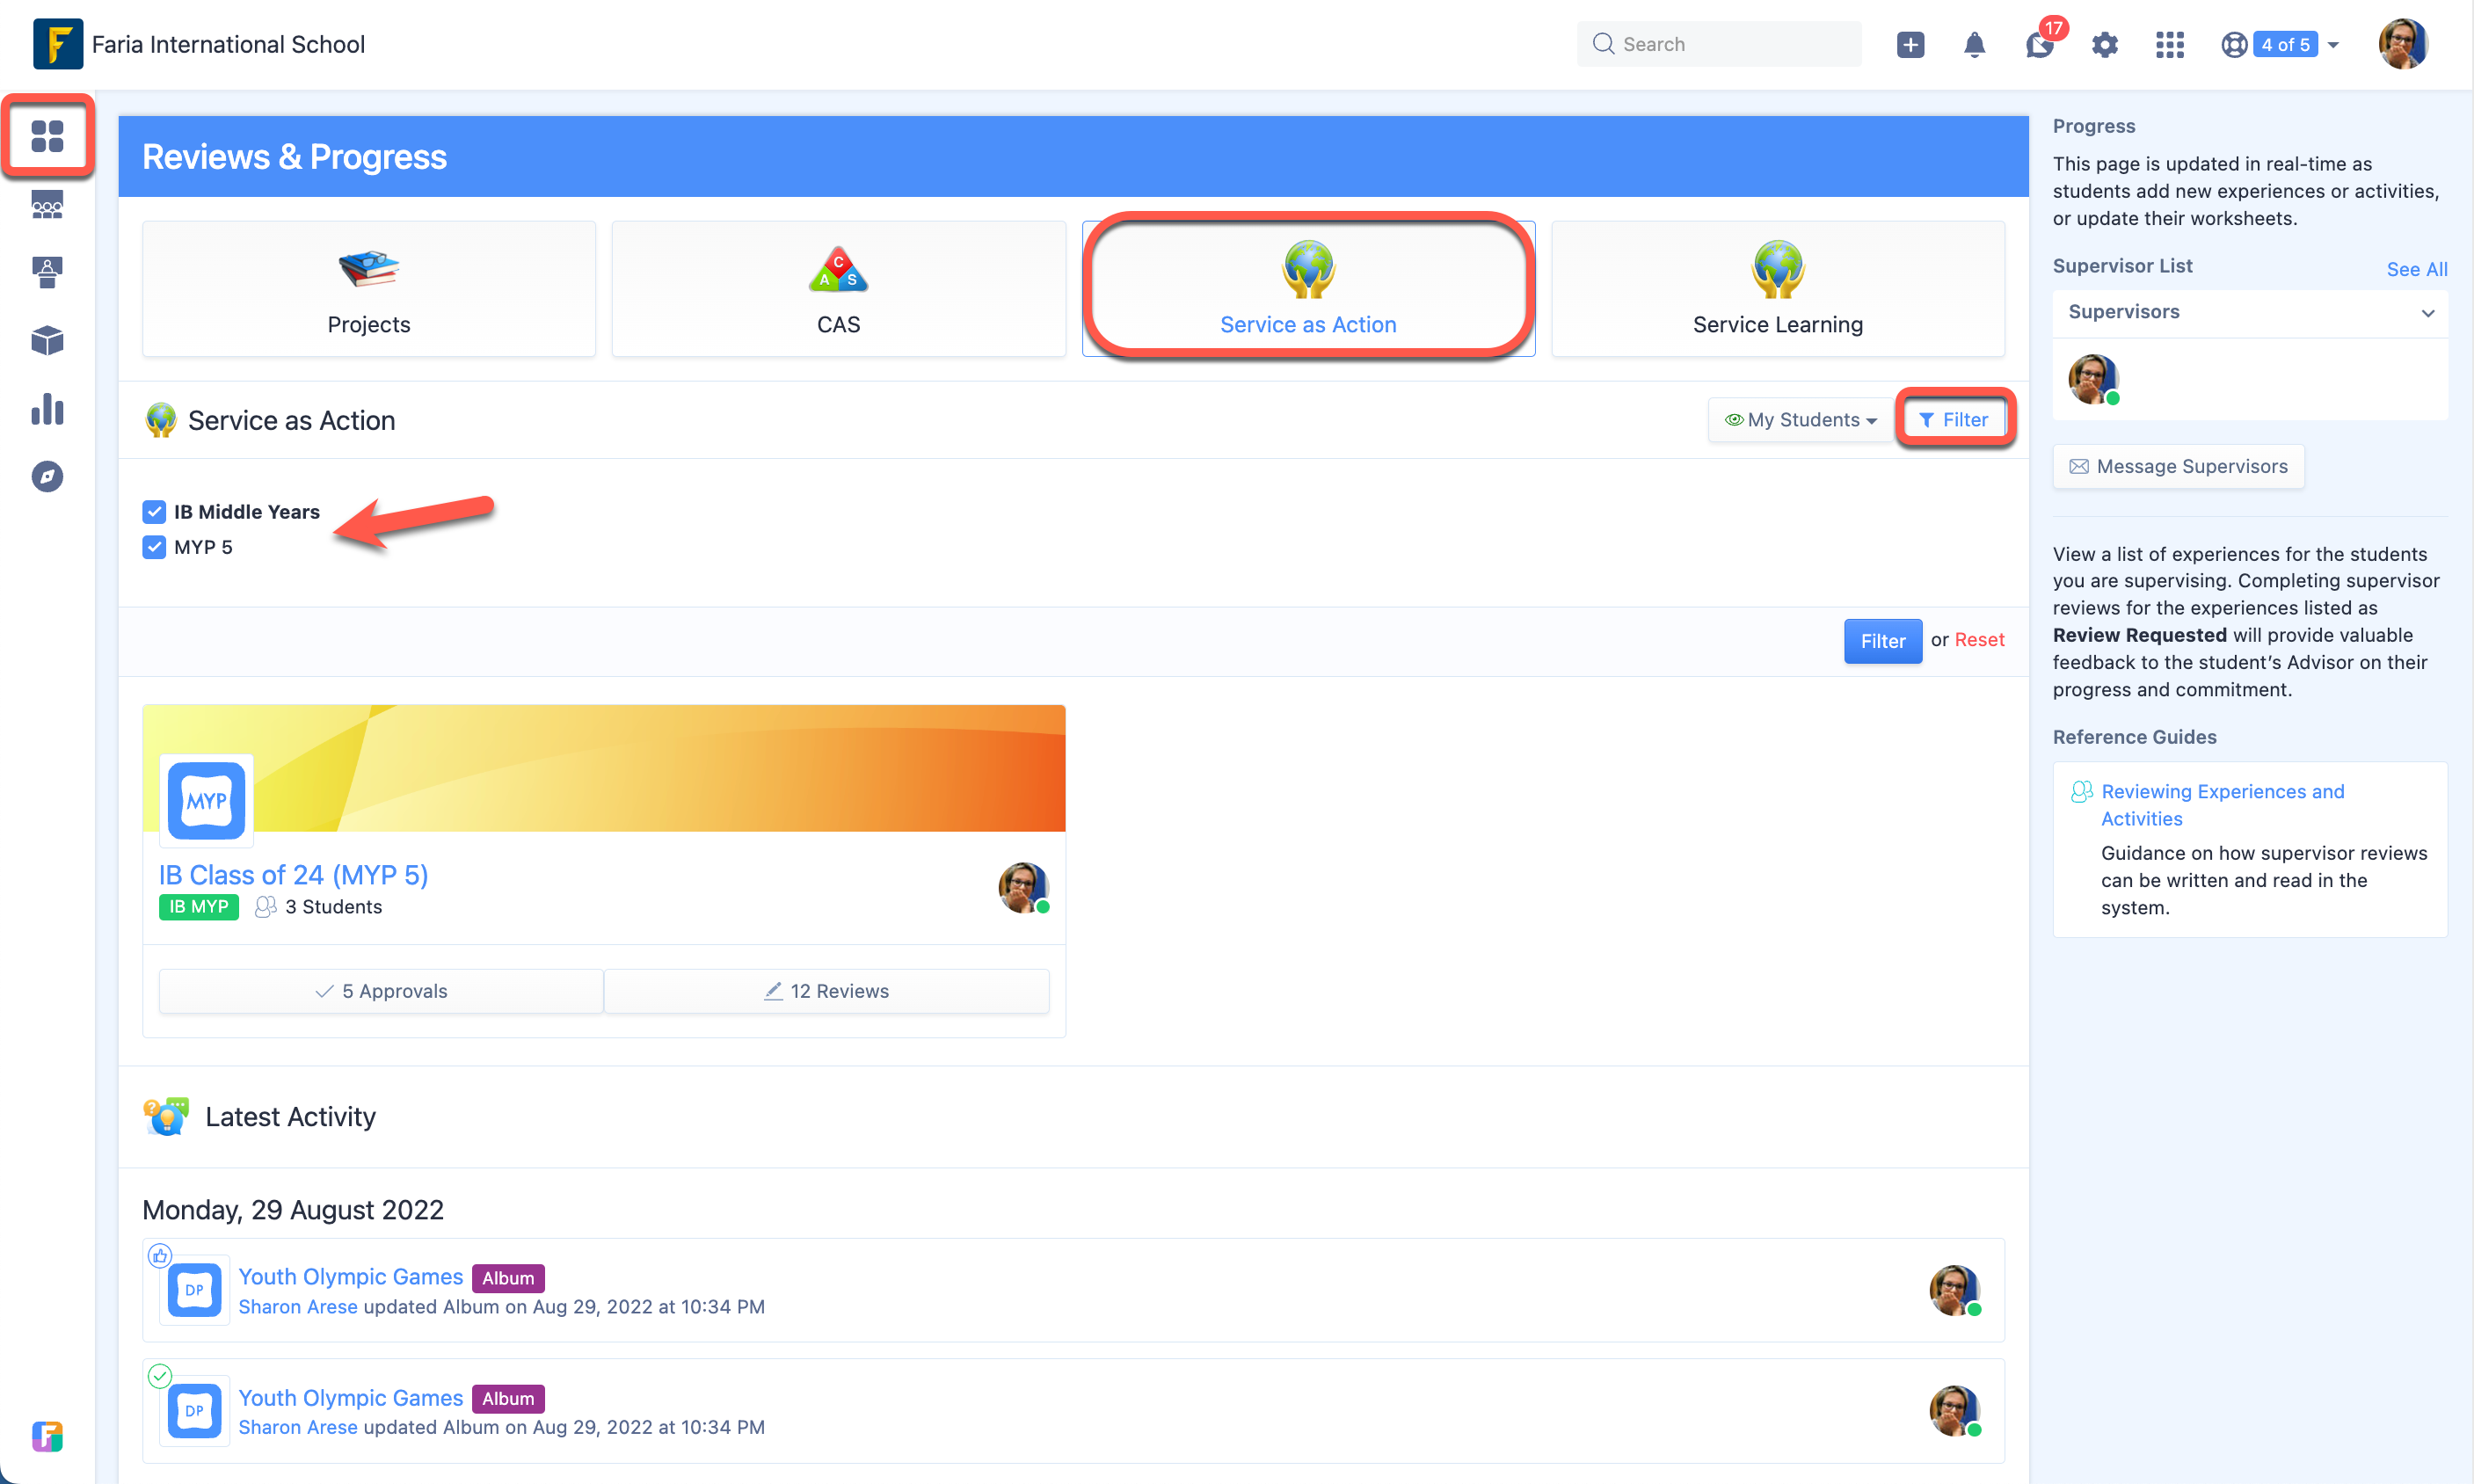The image size is (2474, 1484).
Task: Click the blue Filter apply button
Action: click(1882, 641)
